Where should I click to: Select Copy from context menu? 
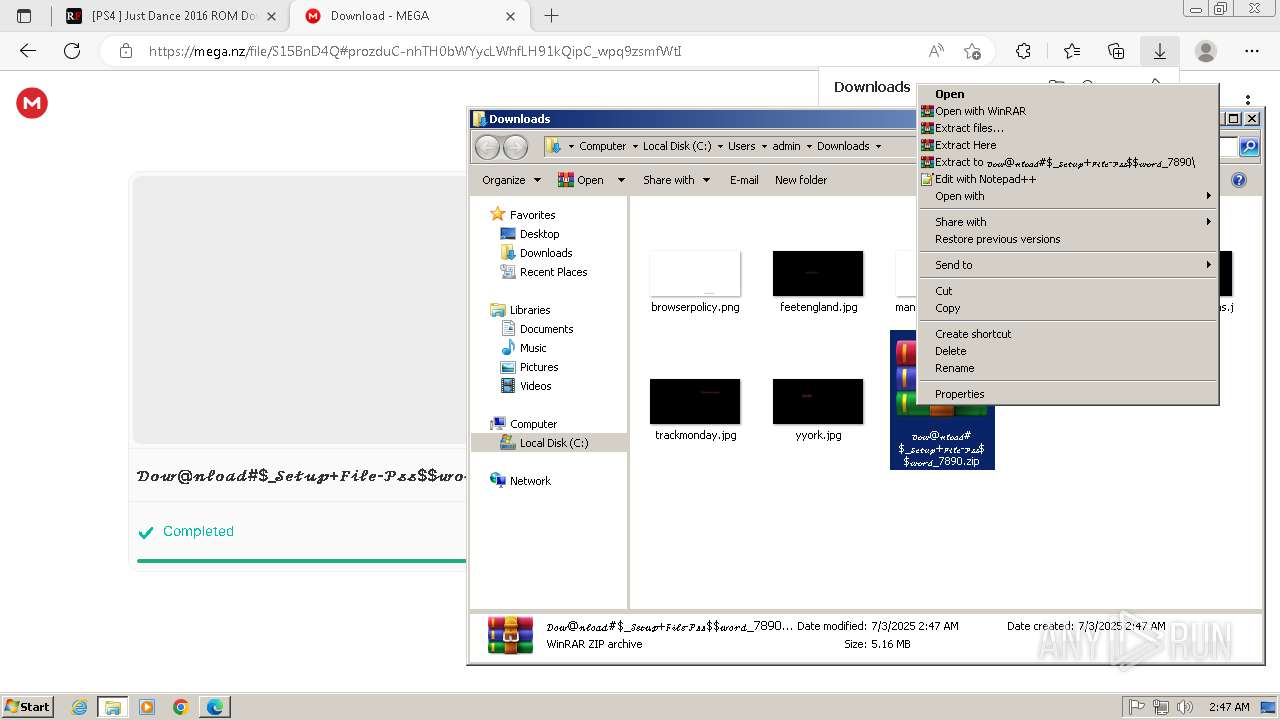pos(1068,308)
